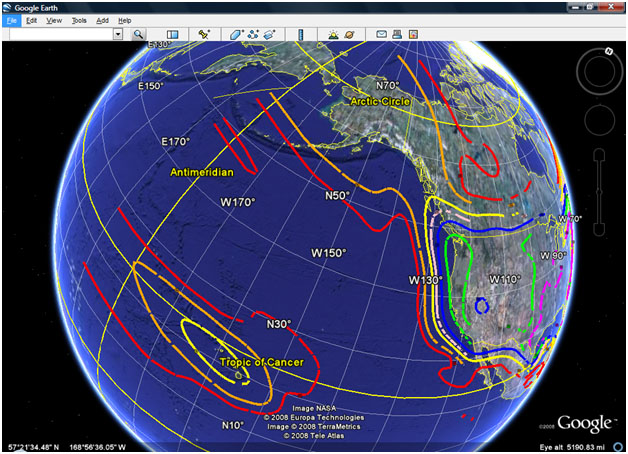The image size is (628, 454).
Task: Minimize the Google Earth window
Action: click(575, 7)
